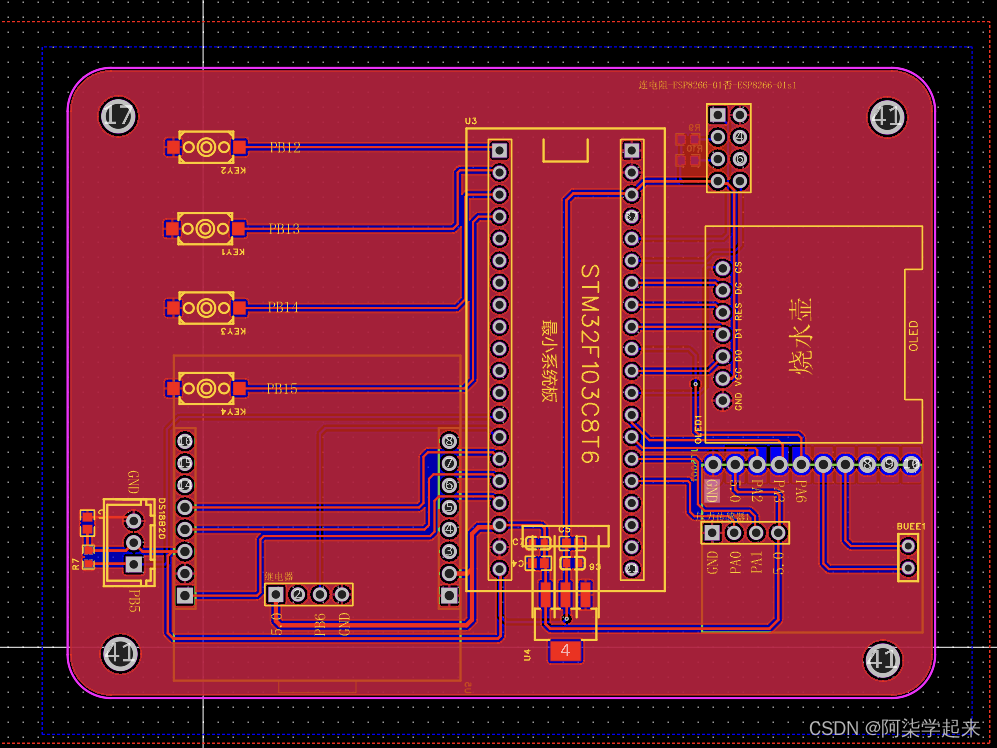Click the VCC pin label on OLED

click(x=738, y=378)
